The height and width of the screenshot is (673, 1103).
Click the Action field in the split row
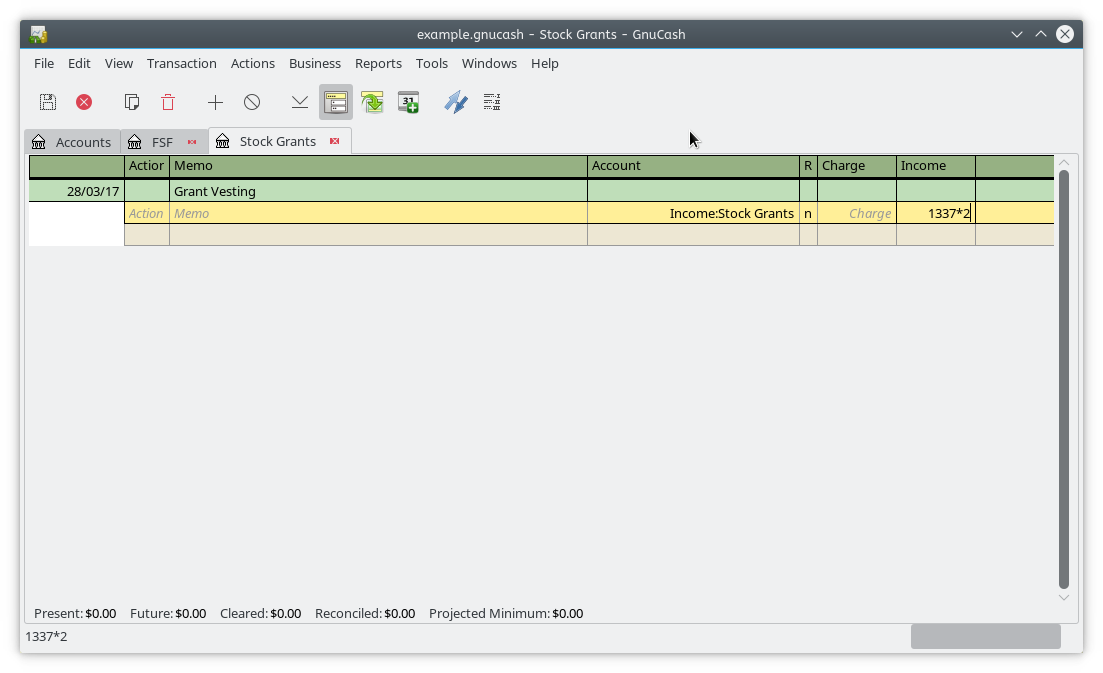tap(146, 213)
